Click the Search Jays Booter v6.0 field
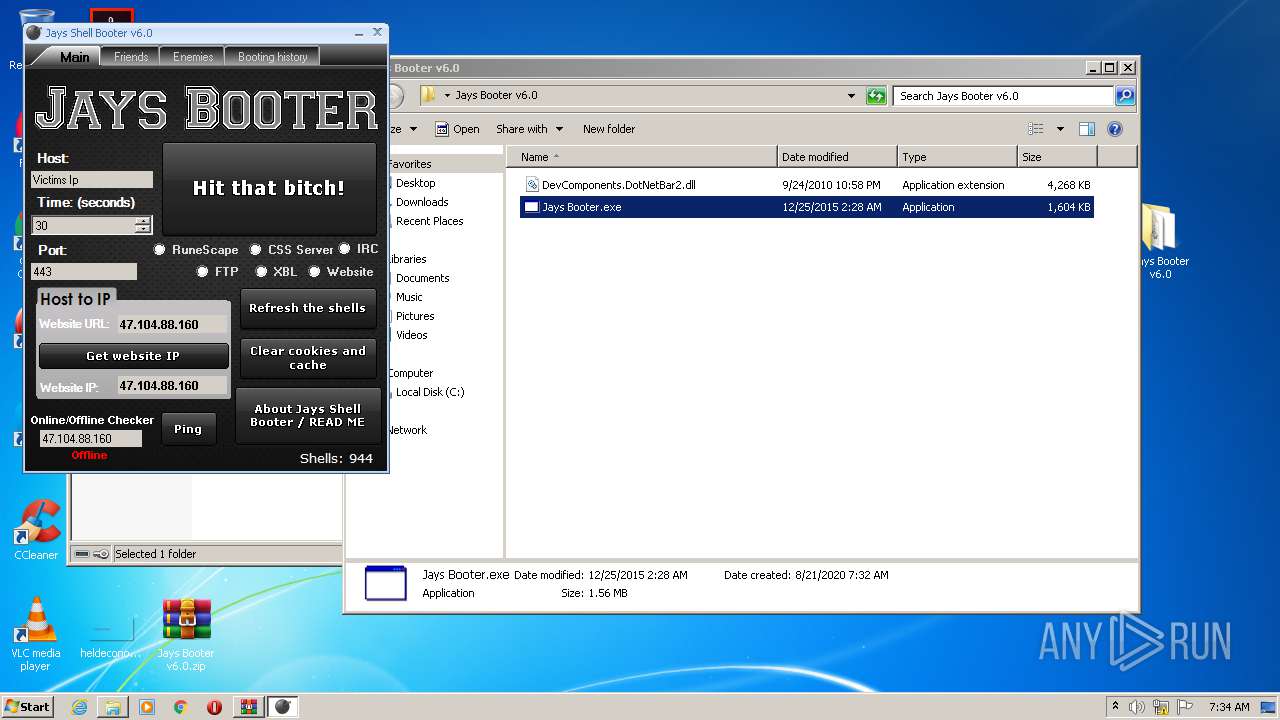Image resolution: width=1280 pixels, height=720 pixels. 1003,96
